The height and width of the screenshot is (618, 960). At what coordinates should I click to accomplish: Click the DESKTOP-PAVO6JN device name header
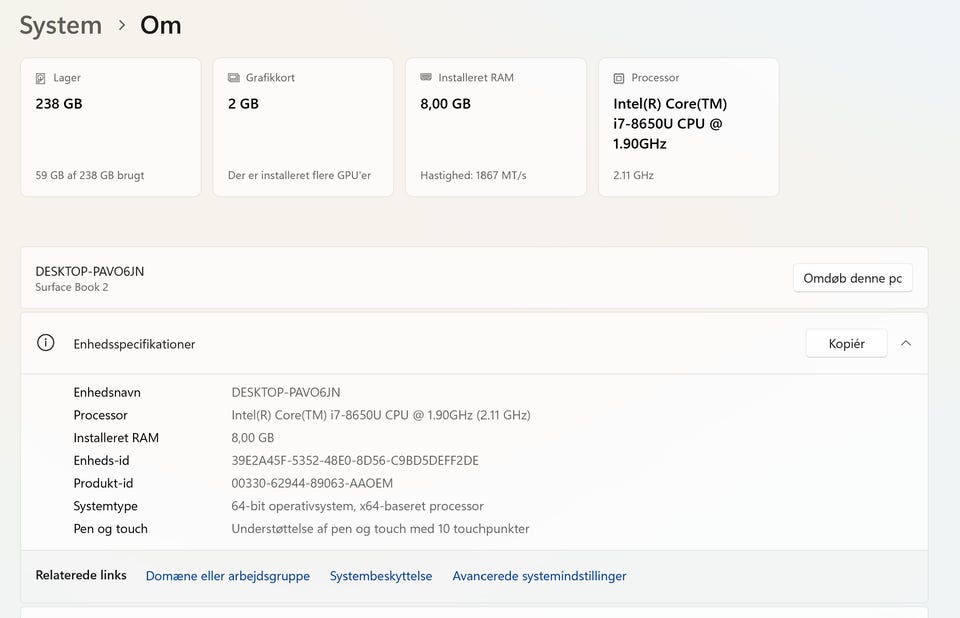(90, 271)
